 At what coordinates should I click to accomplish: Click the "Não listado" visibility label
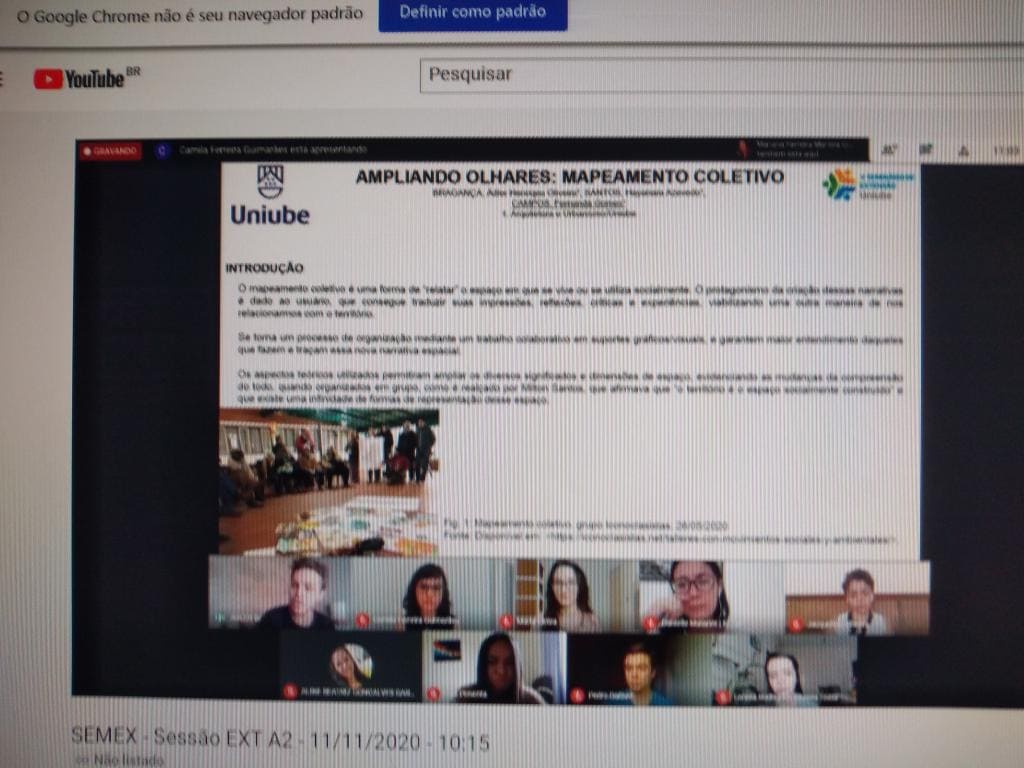click(129, 760)
